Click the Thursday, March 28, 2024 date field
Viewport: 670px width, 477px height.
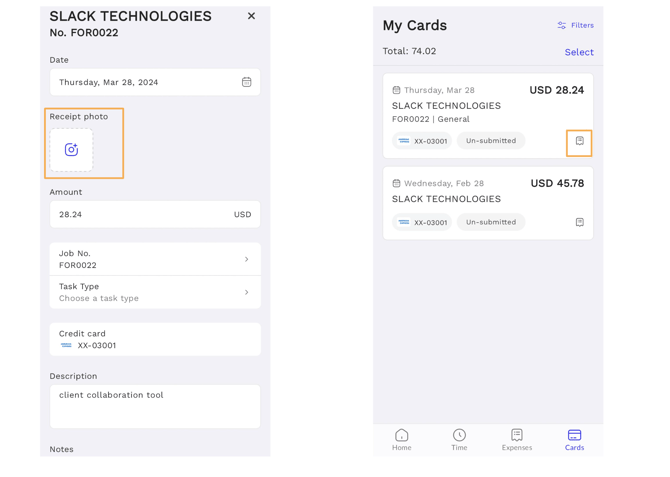(140, 82)
